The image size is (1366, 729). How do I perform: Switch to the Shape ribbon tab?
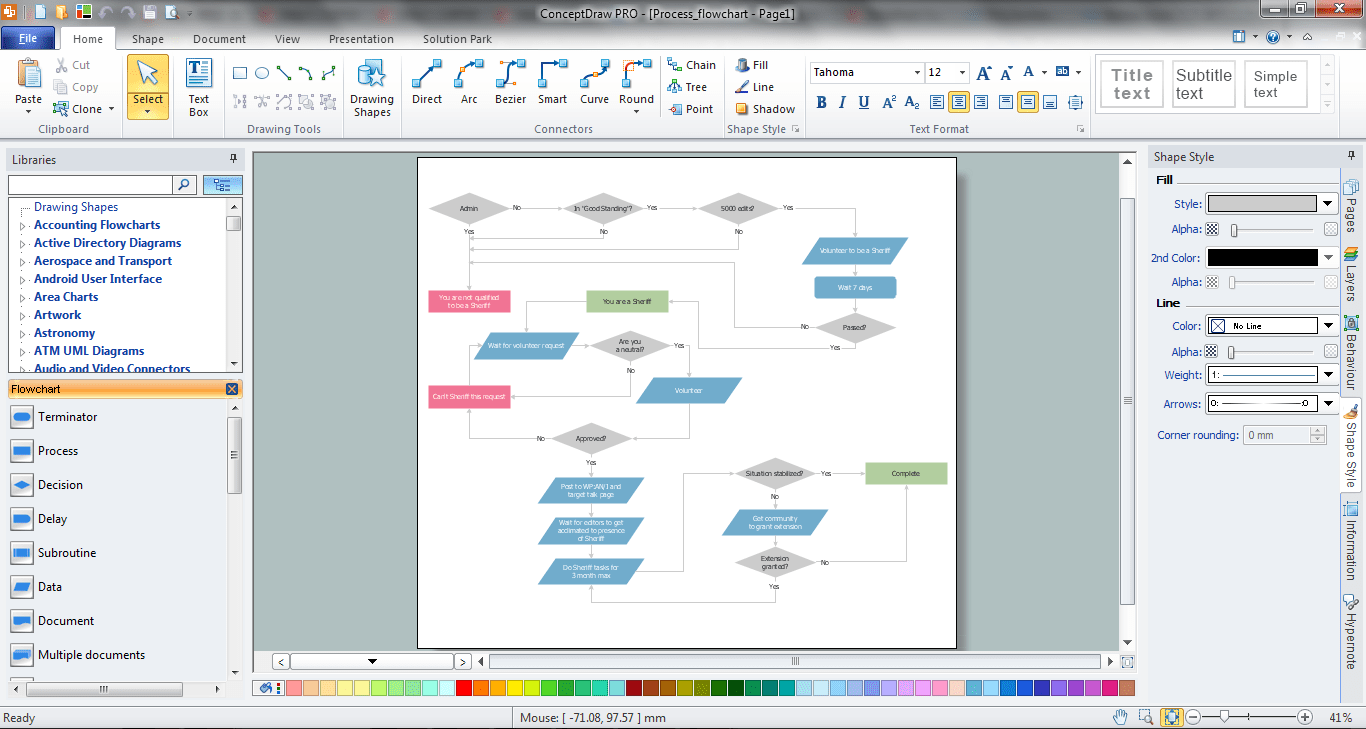coord(147,39)
